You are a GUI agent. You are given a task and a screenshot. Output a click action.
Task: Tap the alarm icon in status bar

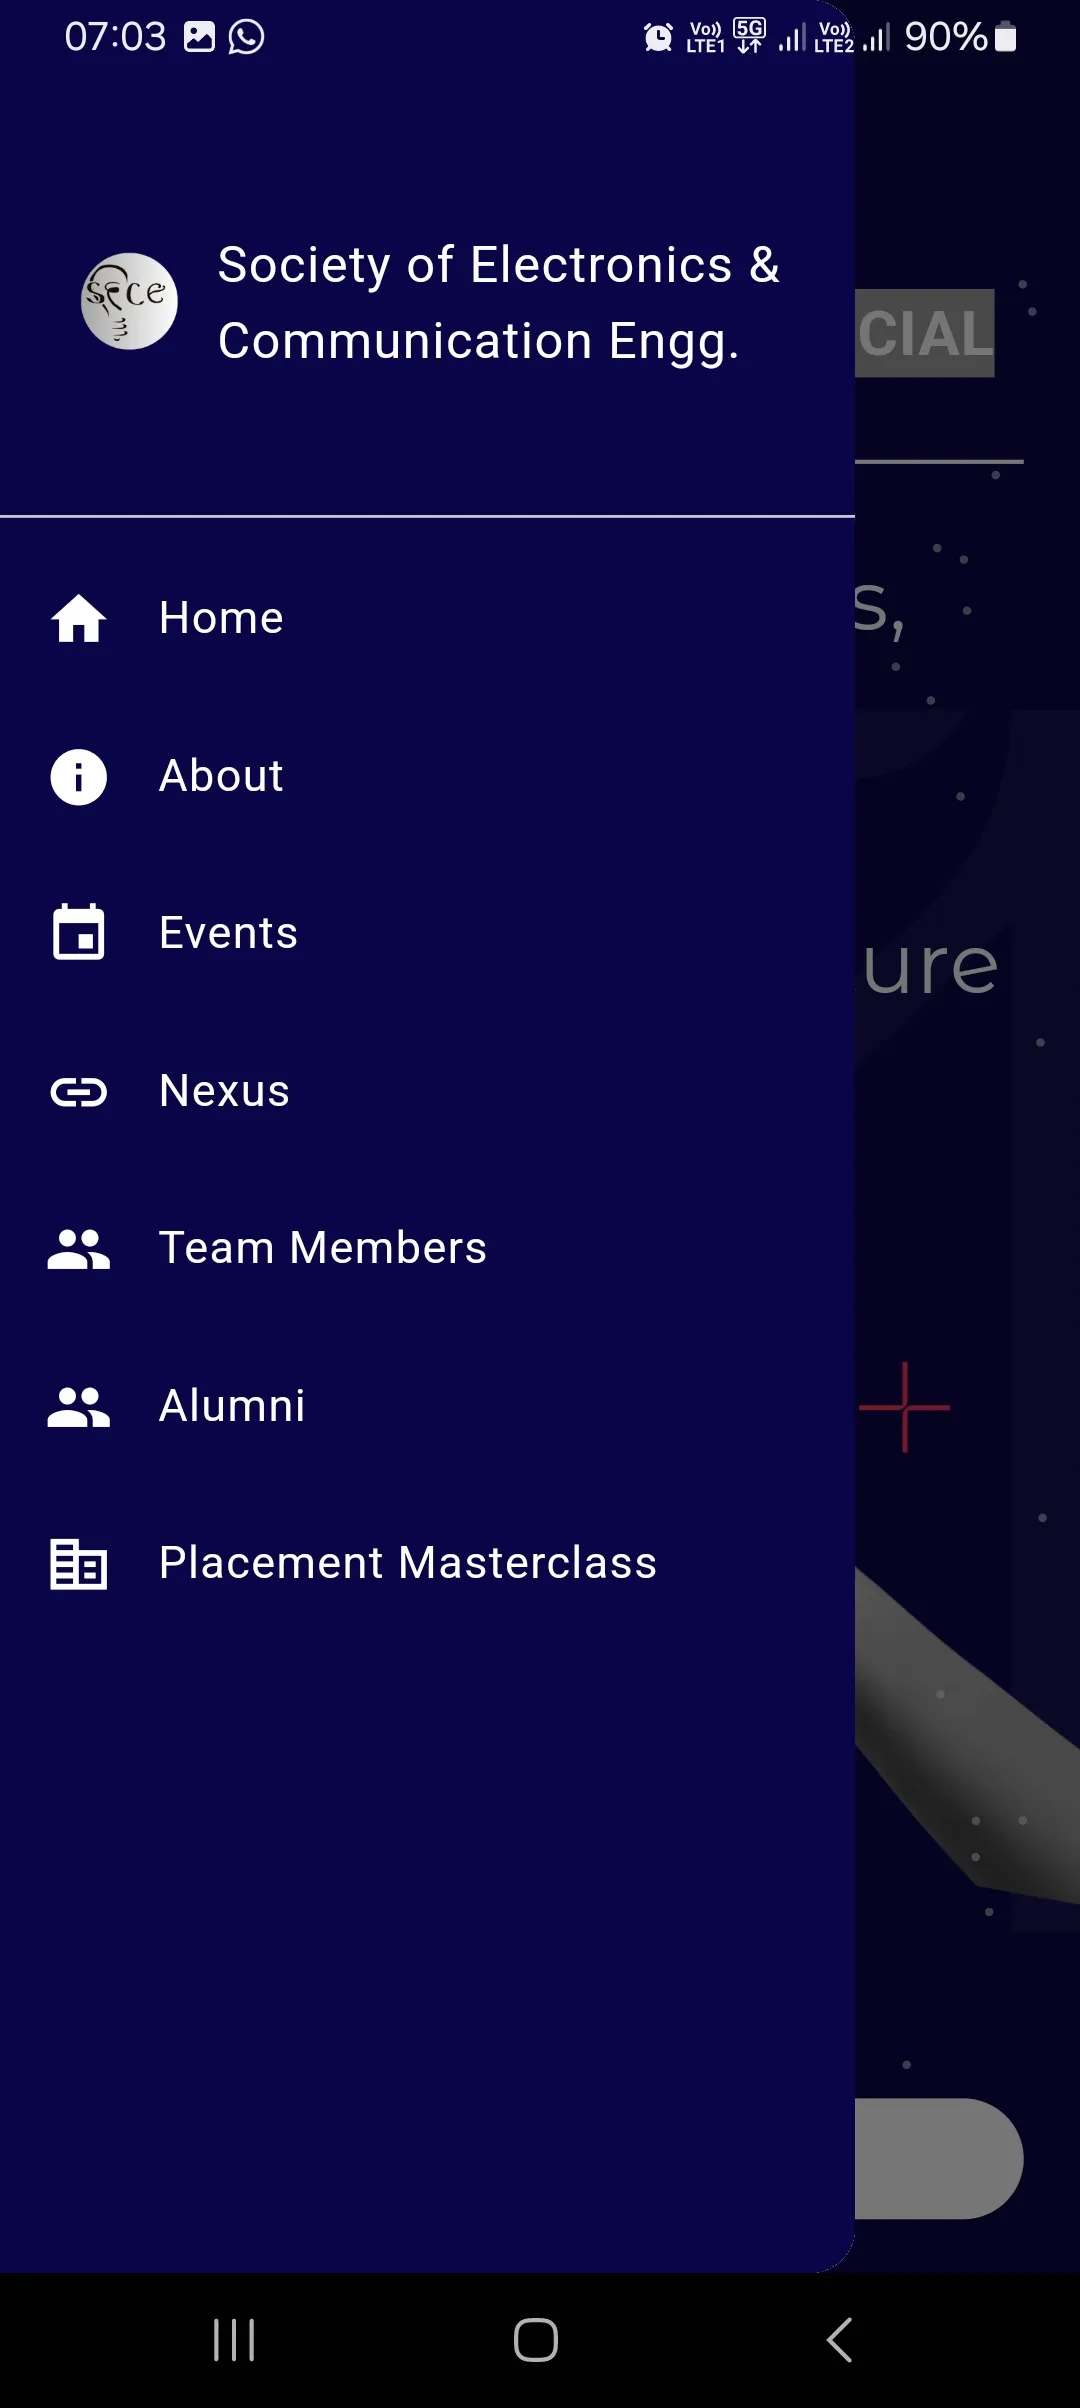point(658,38)
